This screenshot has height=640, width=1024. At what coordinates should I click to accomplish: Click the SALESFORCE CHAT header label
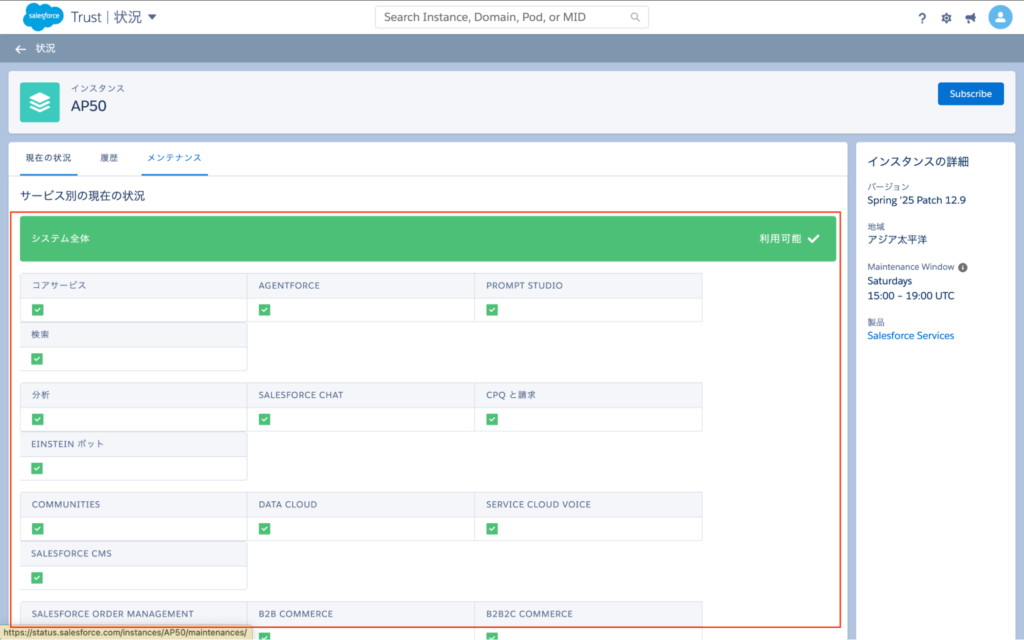pos(301,395)
